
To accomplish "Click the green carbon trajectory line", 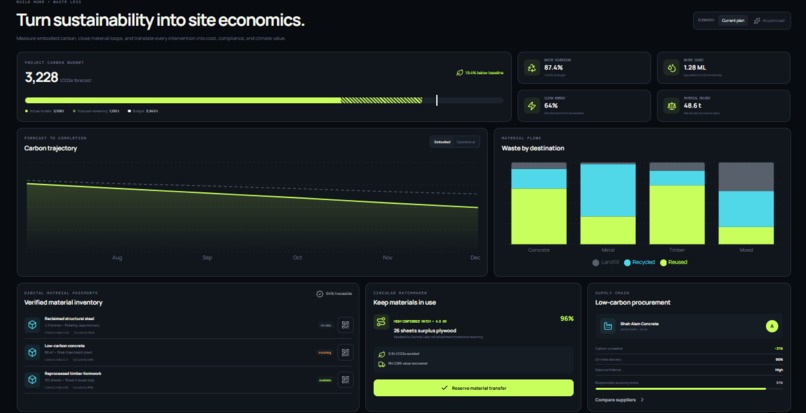I will pos(252,195).
